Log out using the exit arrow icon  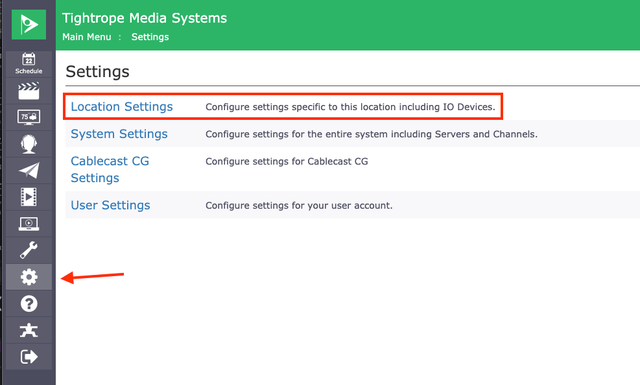(x=29, y=356)
